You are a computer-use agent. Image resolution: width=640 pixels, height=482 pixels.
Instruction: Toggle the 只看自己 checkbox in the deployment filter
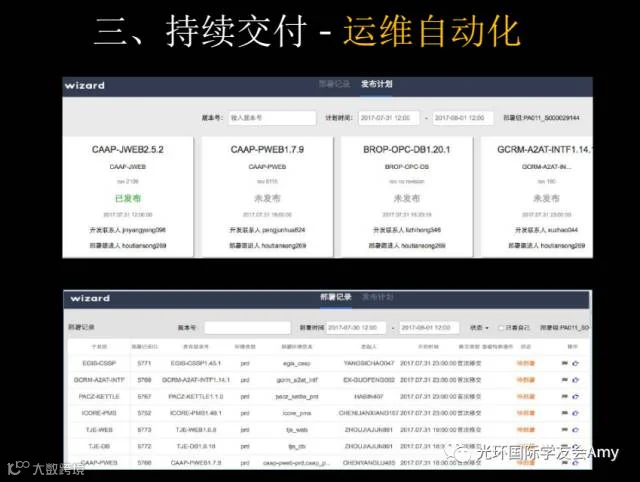(x=501, y=328)
